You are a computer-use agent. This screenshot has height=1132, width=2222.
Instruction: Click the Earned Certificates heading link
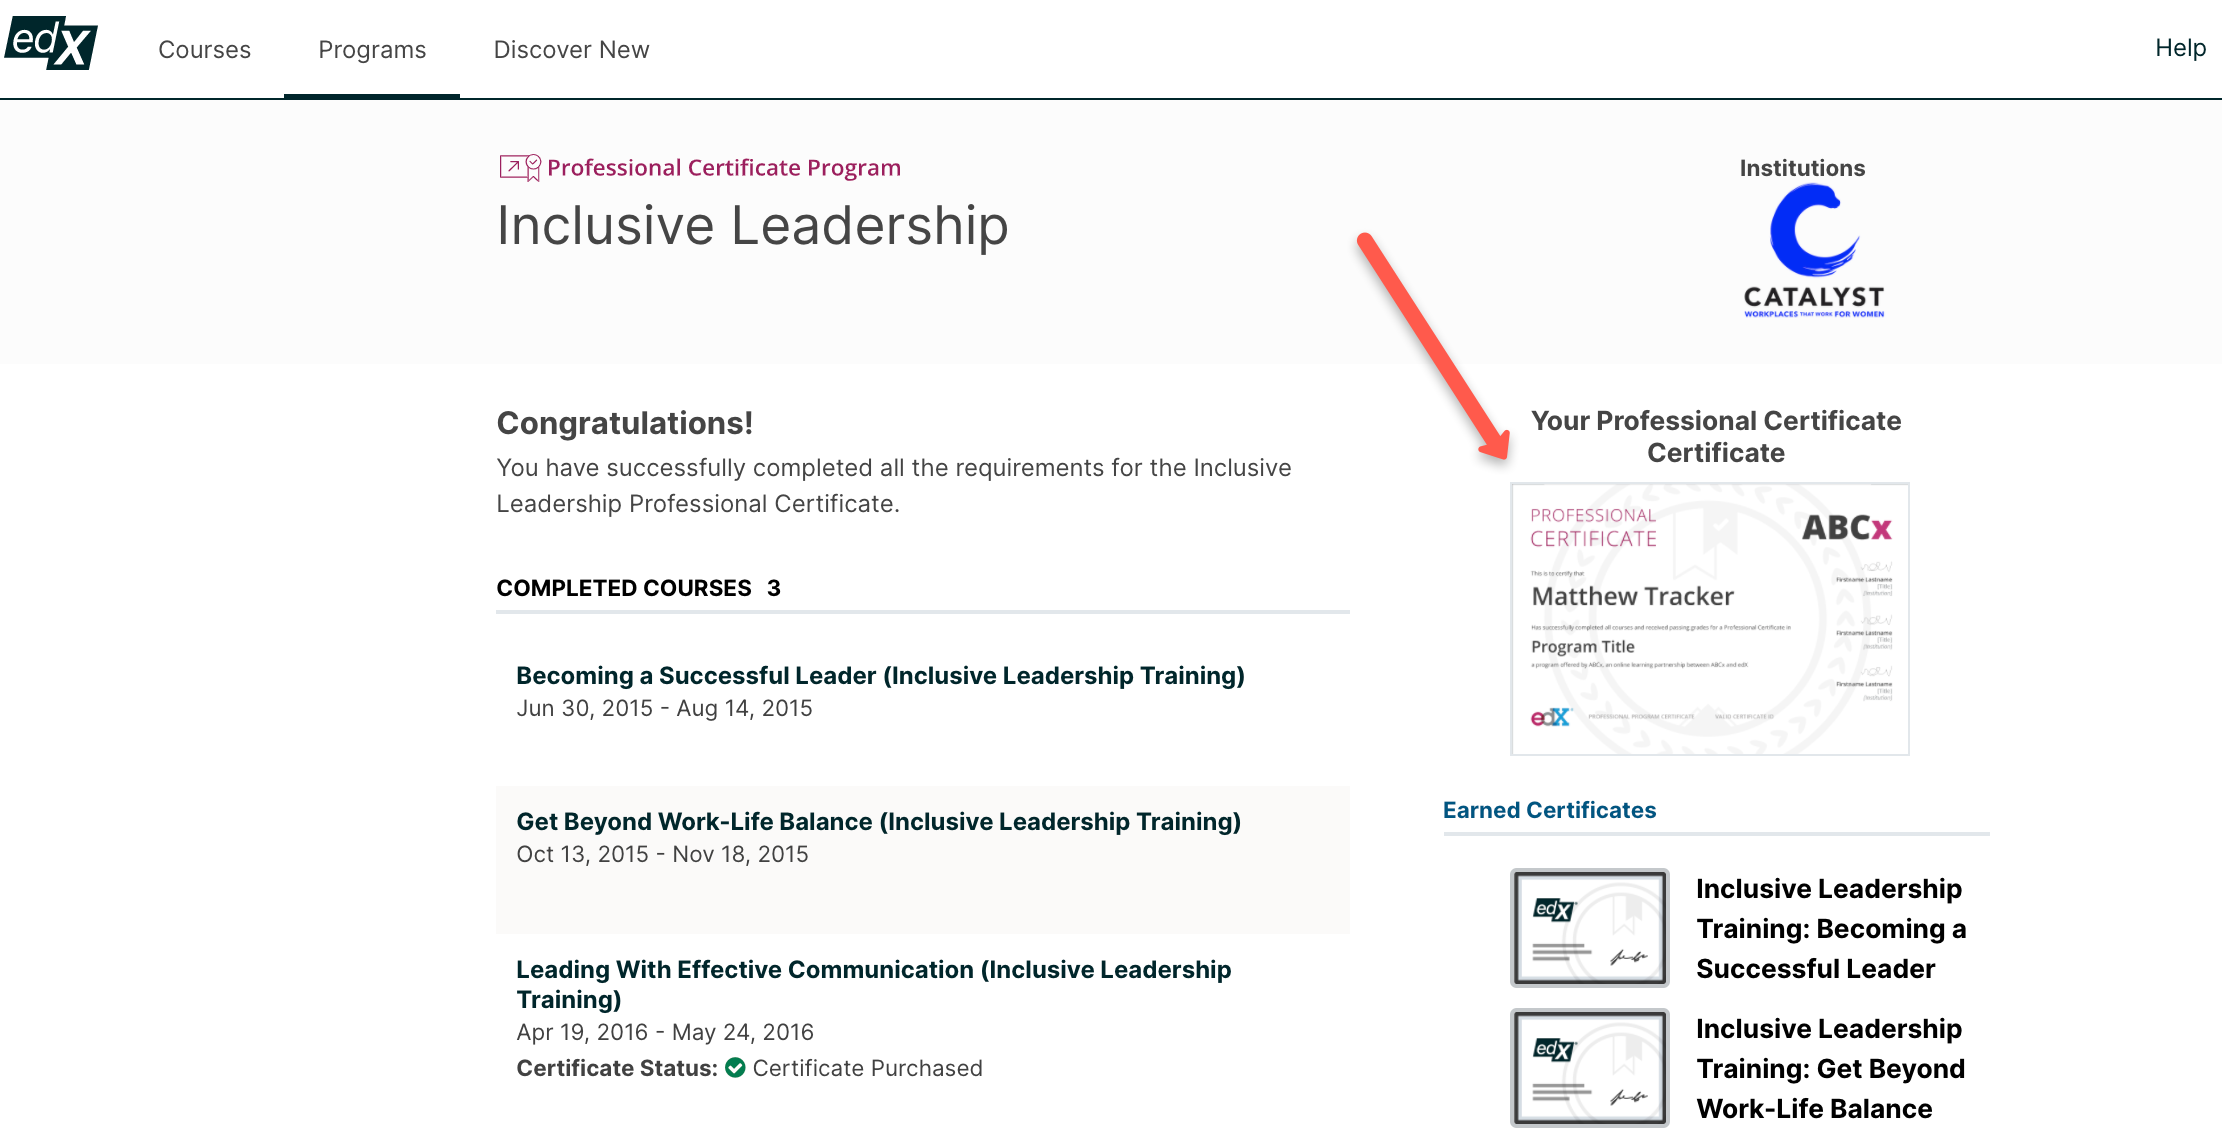[1550, 810]
